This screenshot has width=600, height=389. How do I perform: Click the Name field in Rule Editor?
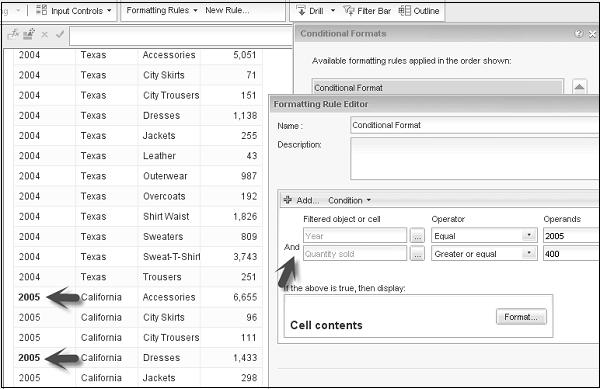474,125
